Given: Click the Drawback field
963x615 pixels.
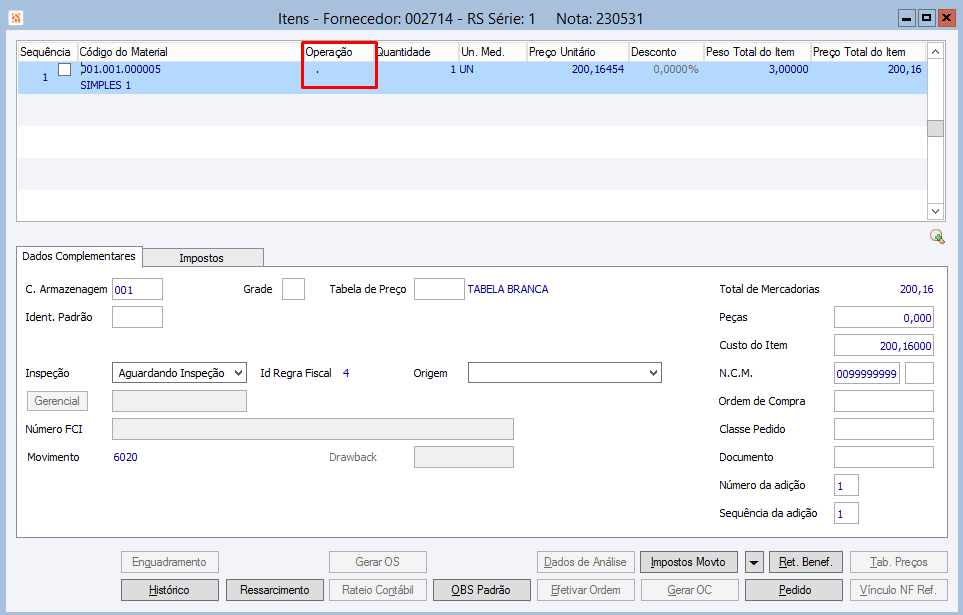Looking at the screenshot, I should tap(464, 457).
